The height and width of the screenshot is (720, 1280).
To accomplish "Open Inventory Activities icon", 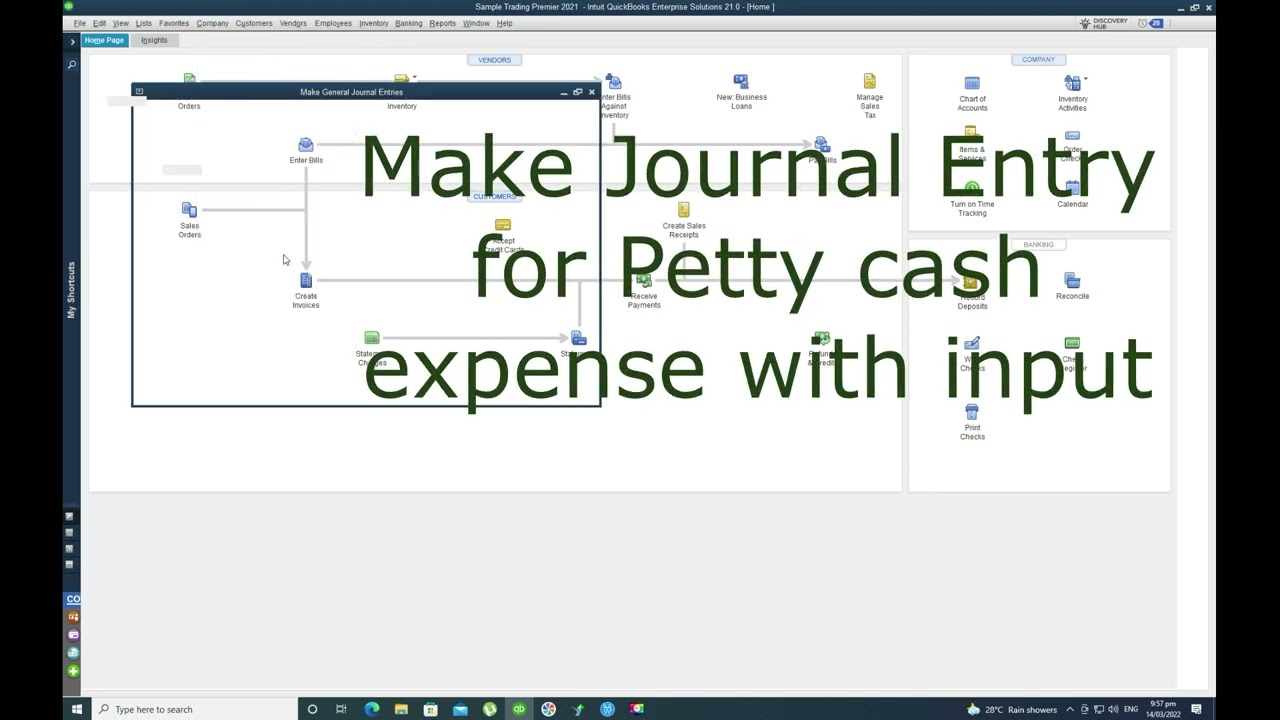I will [x=1071, y=84].
